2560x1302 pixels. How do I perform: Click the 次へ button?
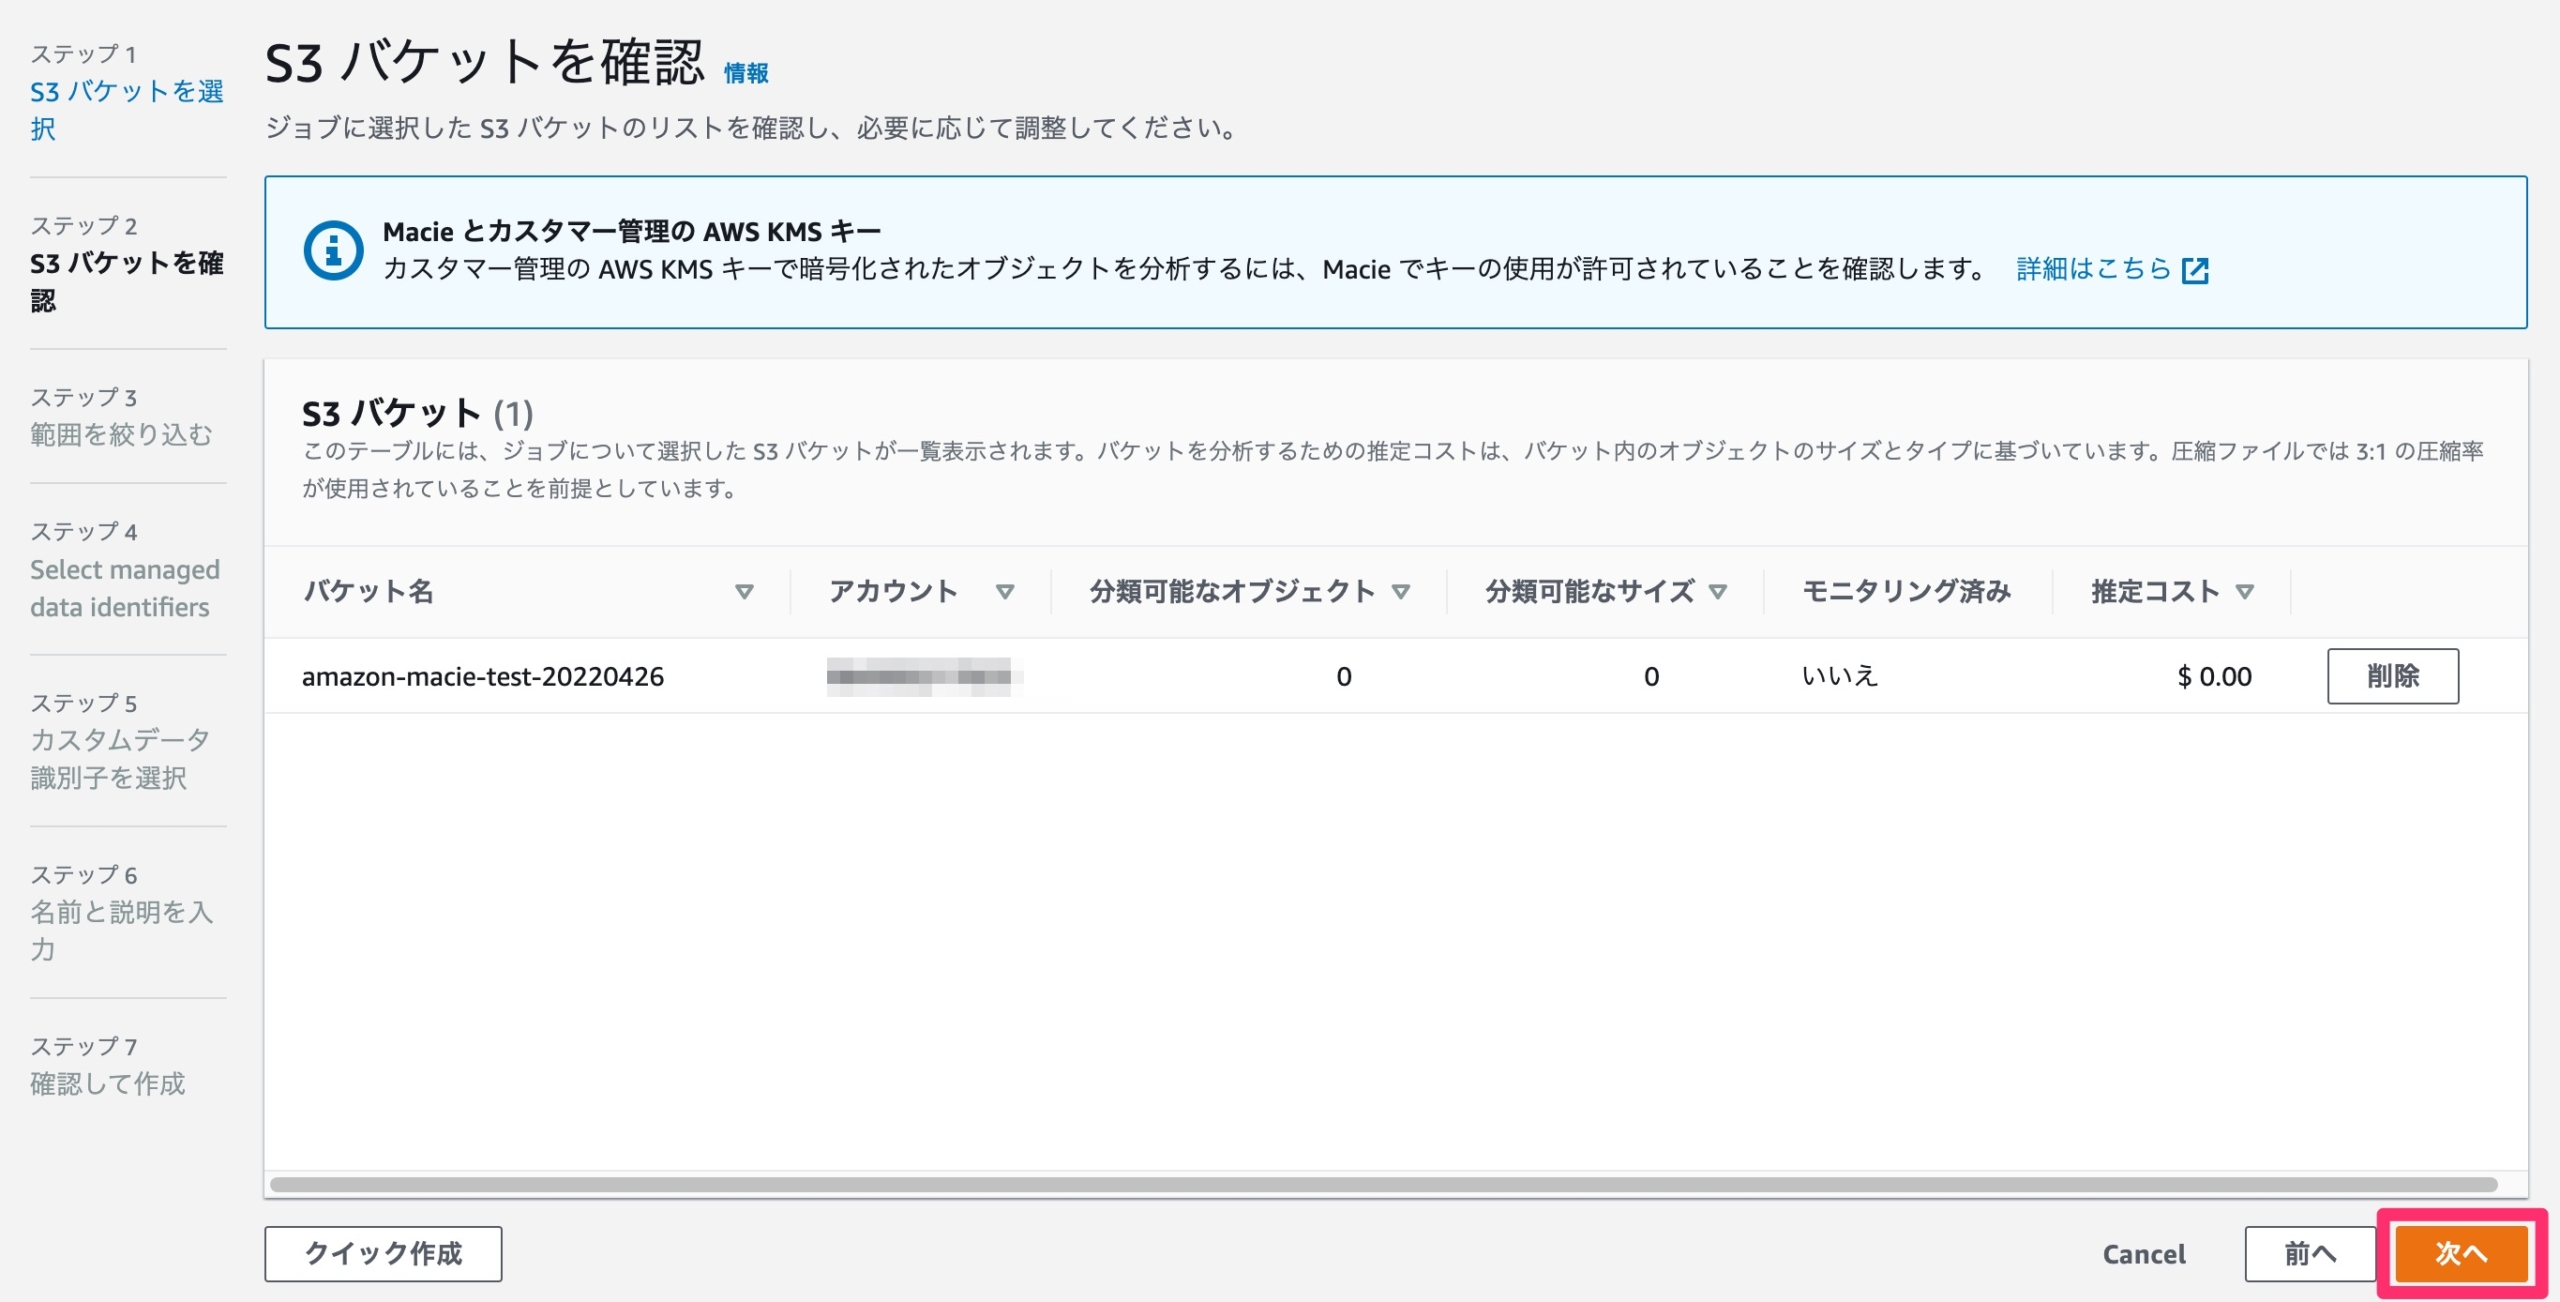(x=2459, y=1253)
